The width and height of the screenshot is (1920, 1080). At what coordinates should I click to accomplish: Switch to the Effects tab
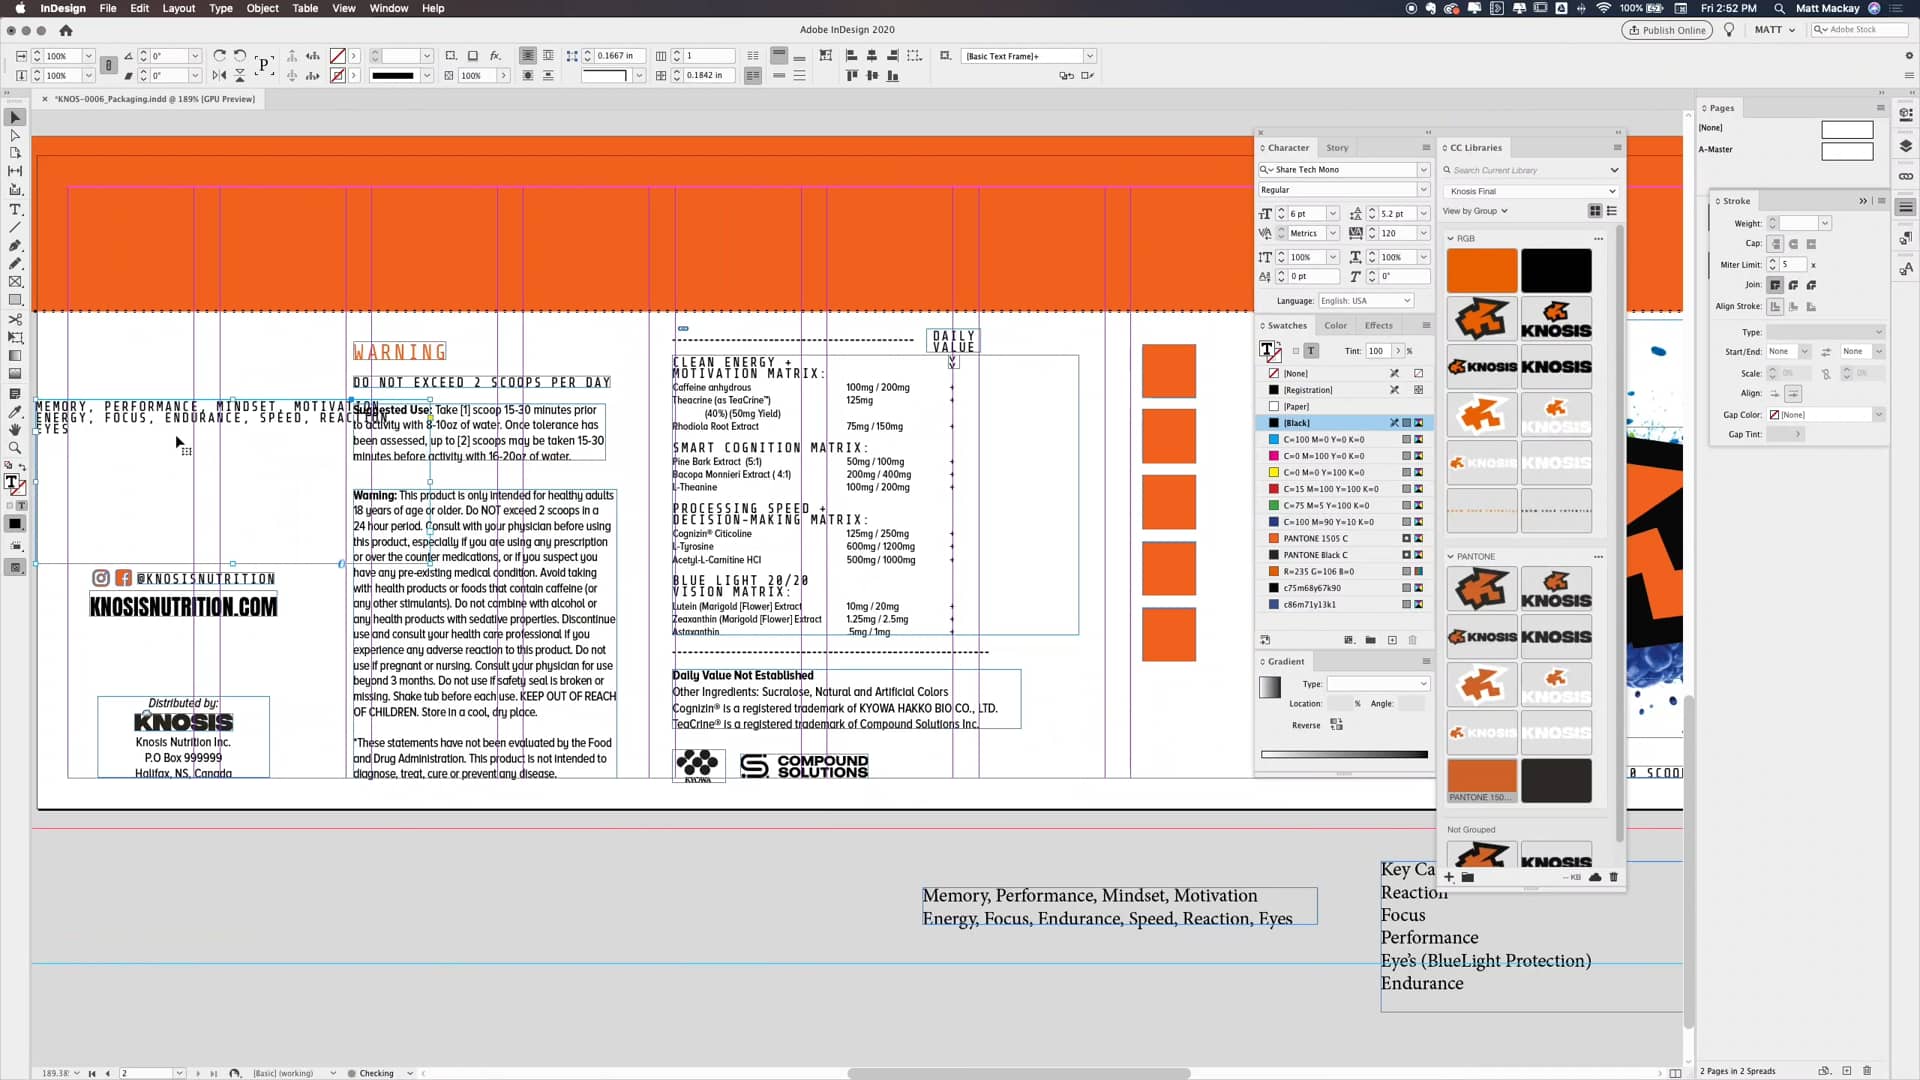[x=1379, y=326]
